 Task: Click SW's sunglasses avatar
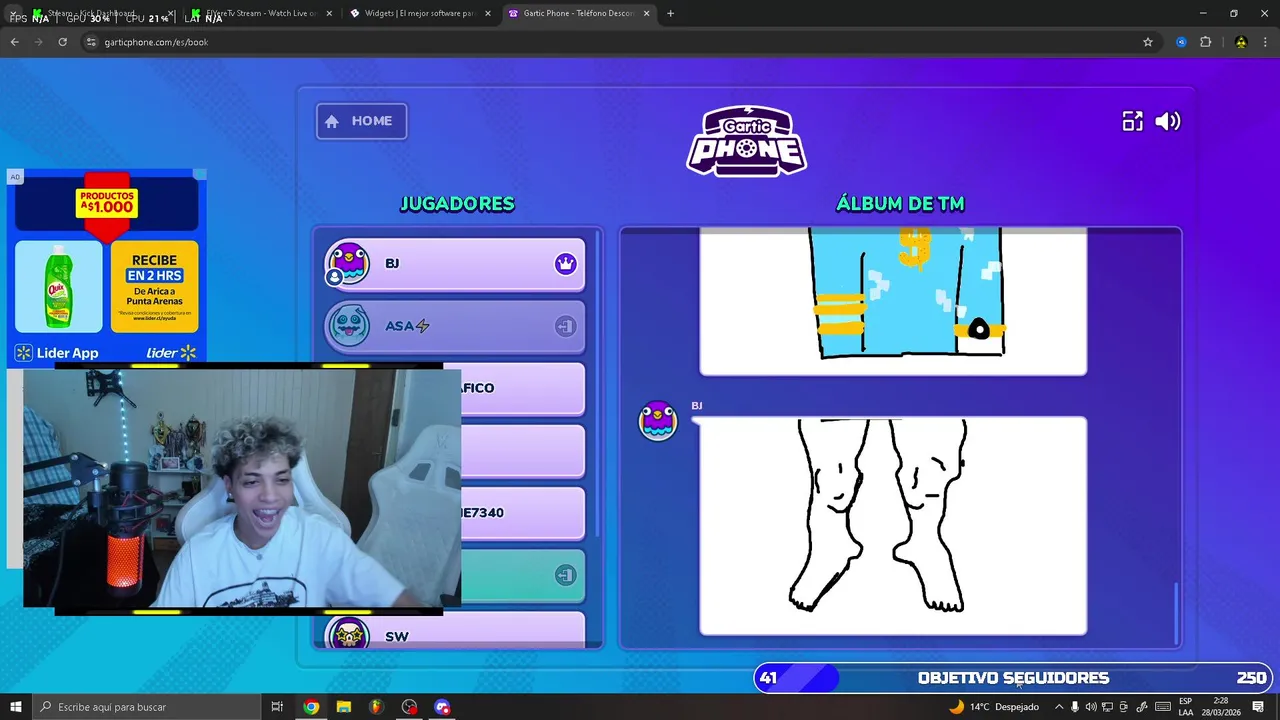(x=348, y=634)
